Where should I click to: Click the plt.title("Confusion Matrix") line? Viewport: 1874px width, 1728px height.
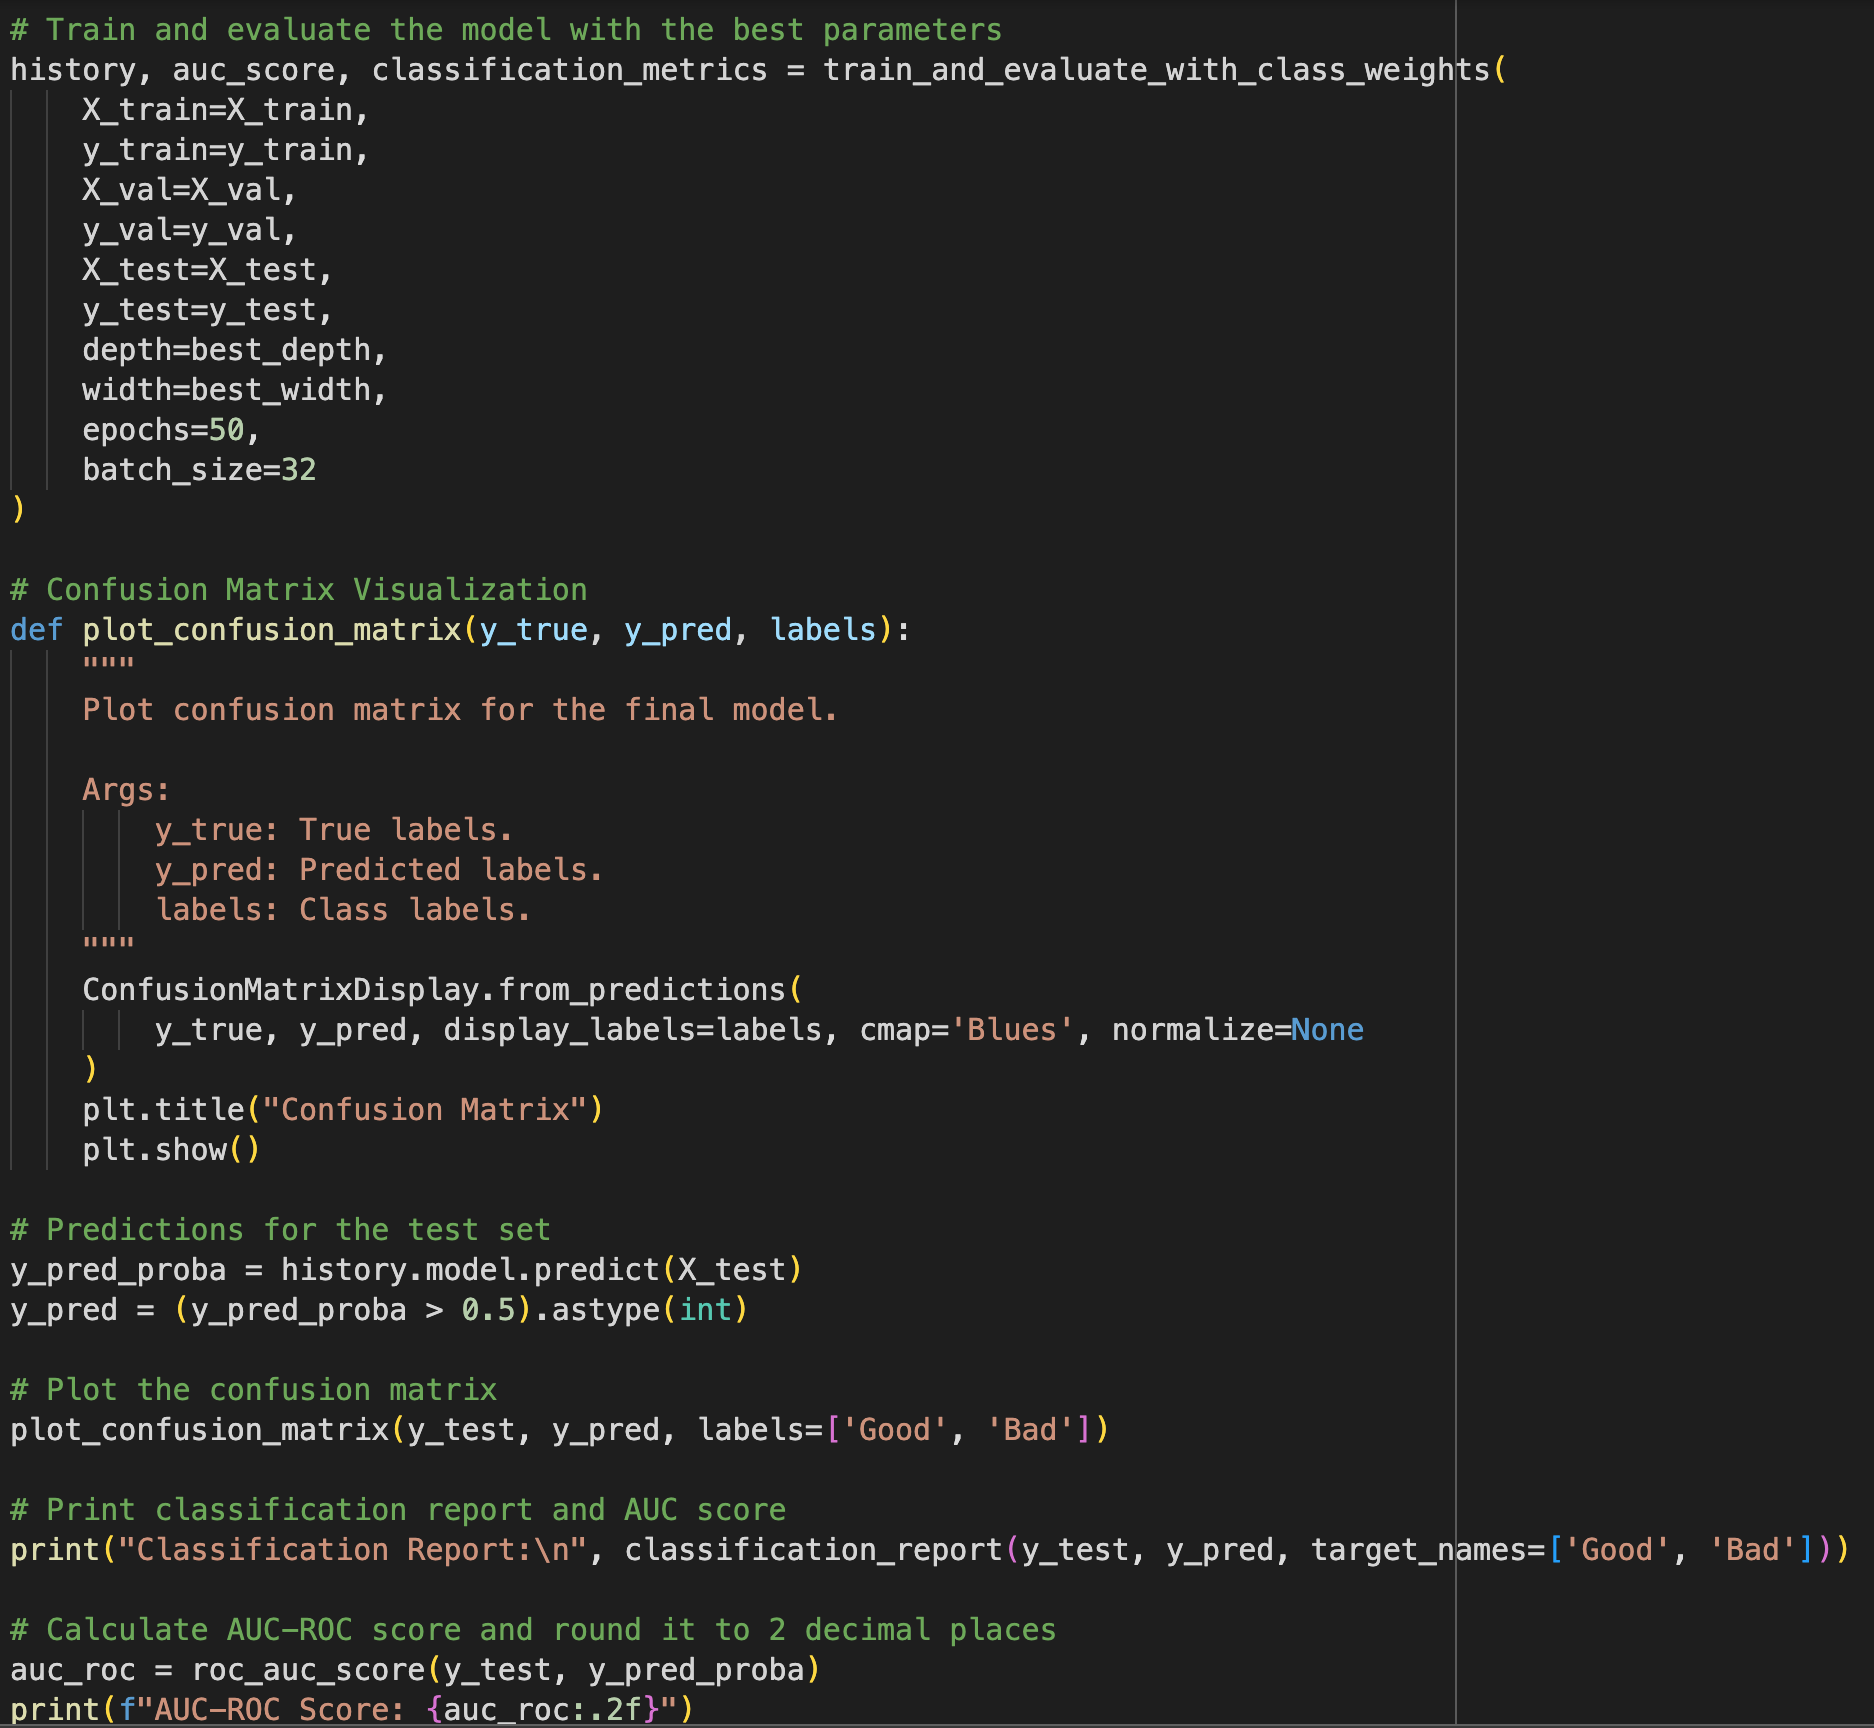343,1110
